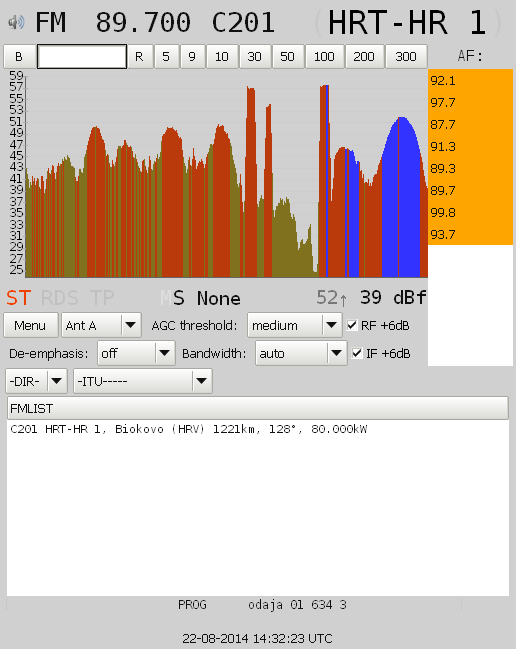Click the R button

[x=139, y=56]
